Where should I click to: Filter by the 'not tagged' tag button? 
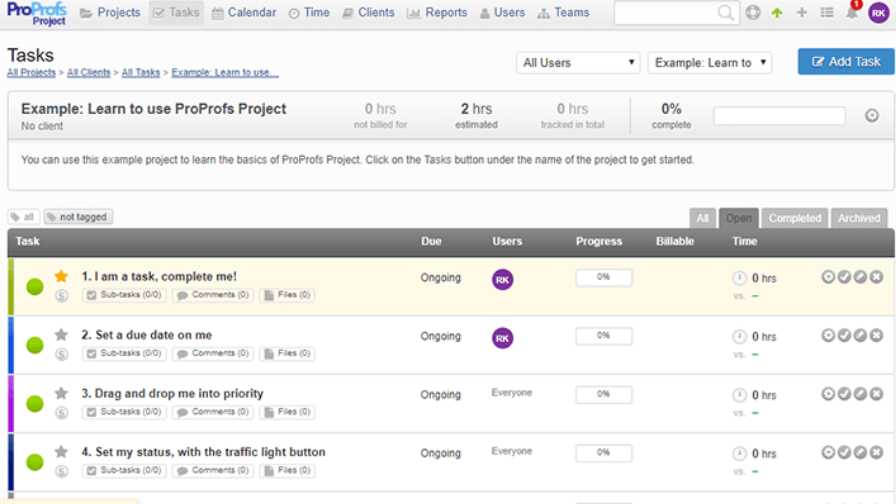pos(78,217)
